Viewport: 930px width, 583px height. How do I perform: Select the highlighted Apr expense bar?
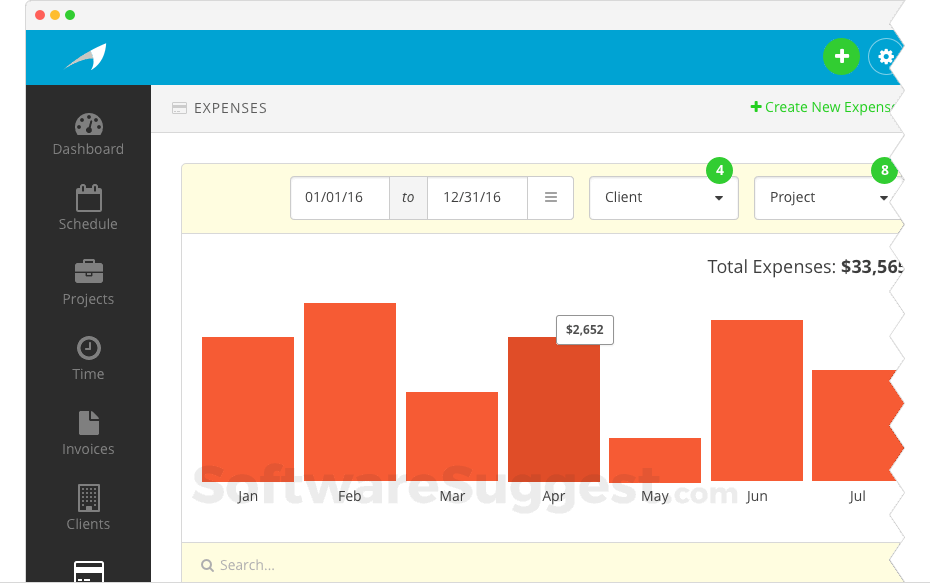point(554,409)
